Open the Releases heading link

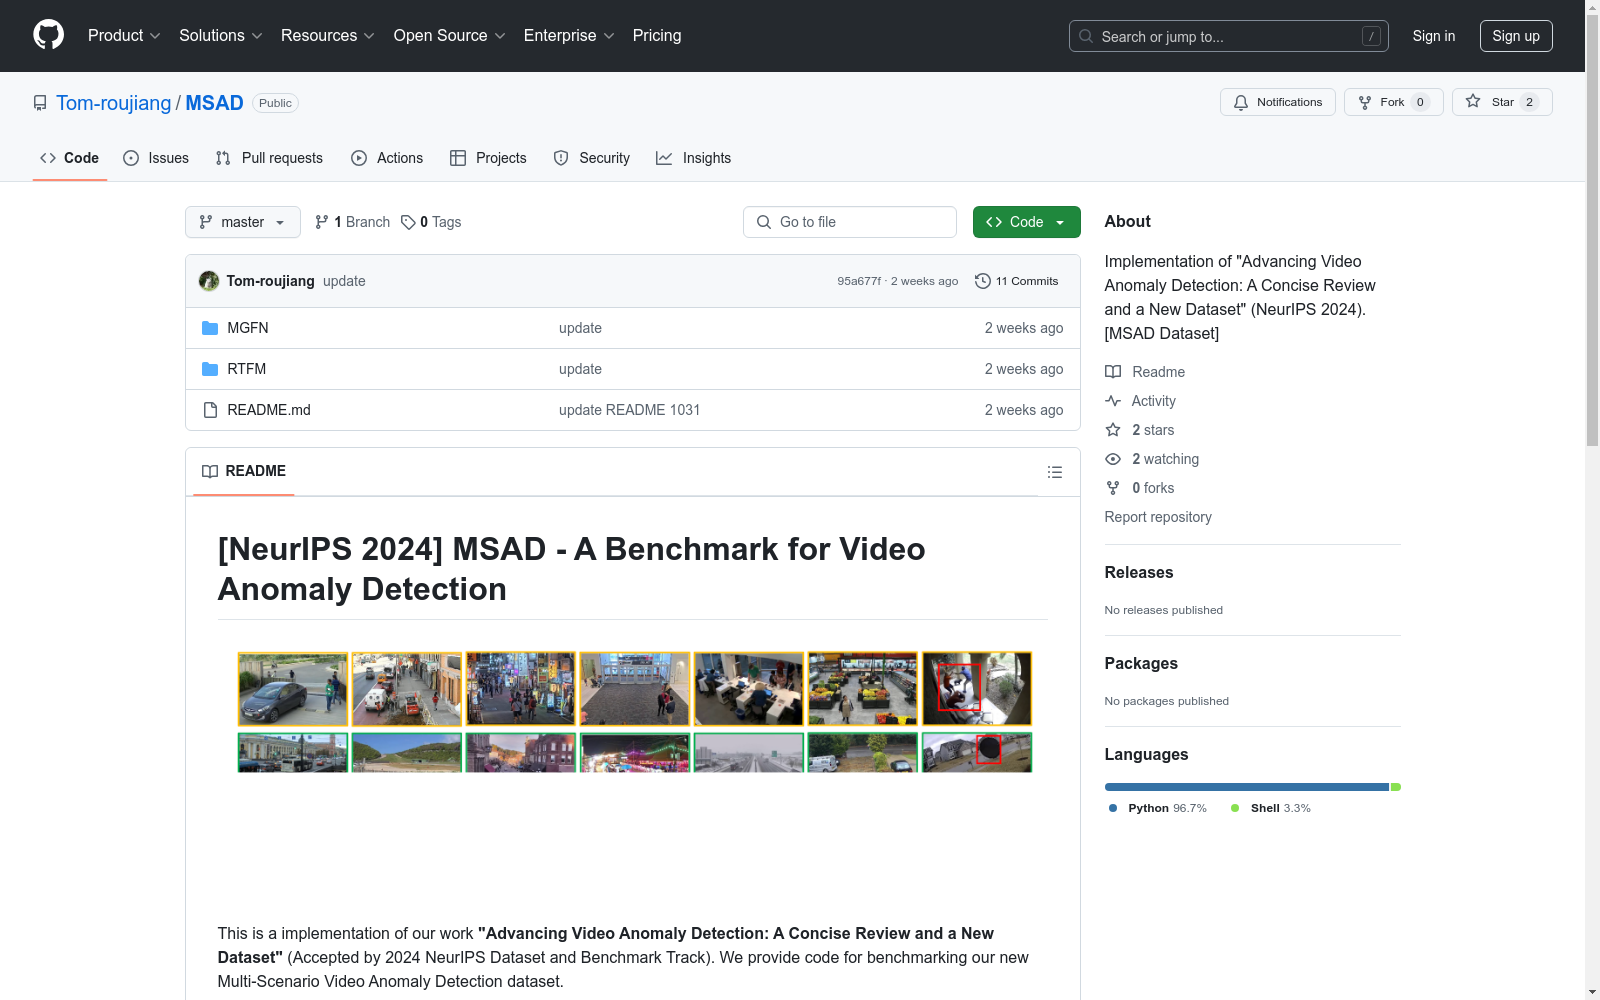1139,572
